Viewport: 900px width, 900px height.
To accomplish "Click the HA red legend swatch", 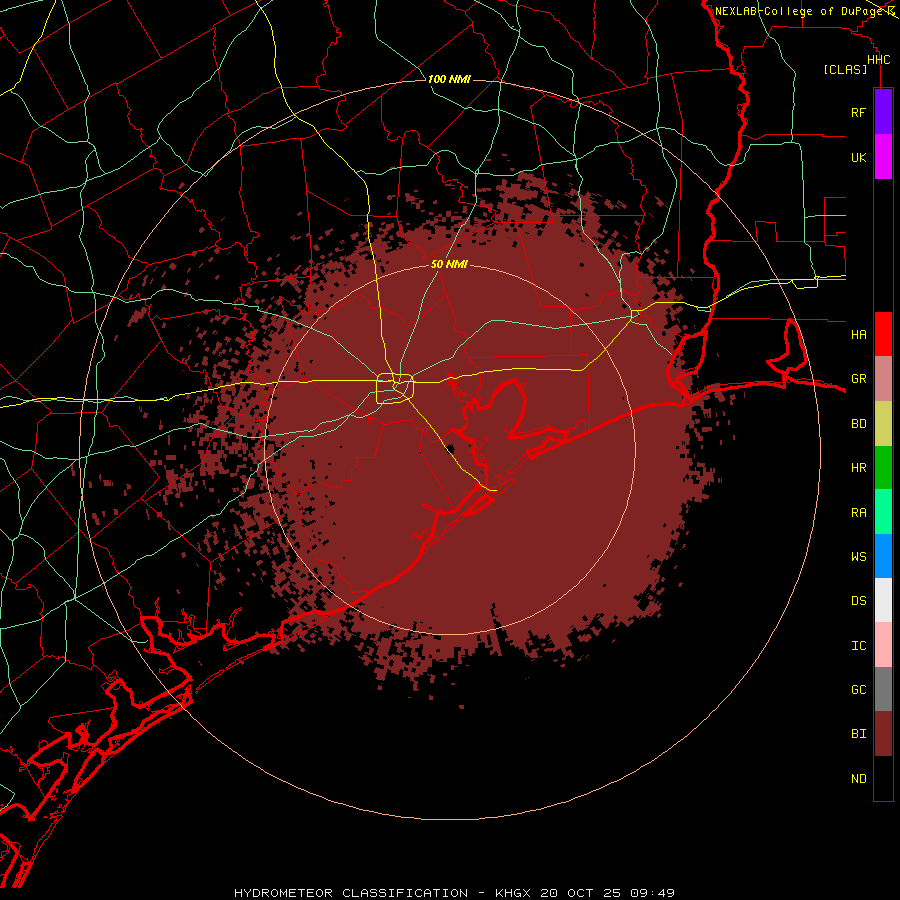I will pos(883,334).
